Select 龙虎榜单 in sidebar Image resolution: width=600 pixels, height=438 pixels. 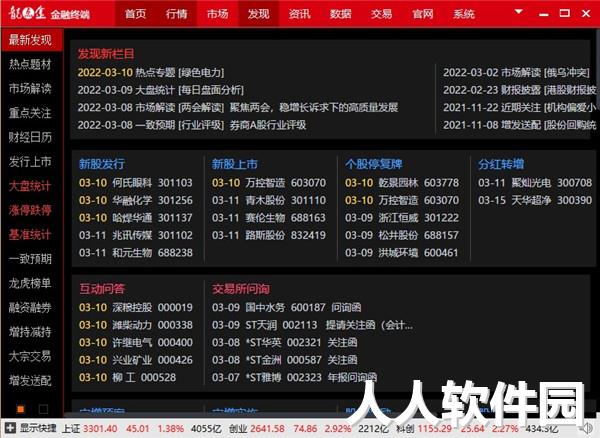30,283
